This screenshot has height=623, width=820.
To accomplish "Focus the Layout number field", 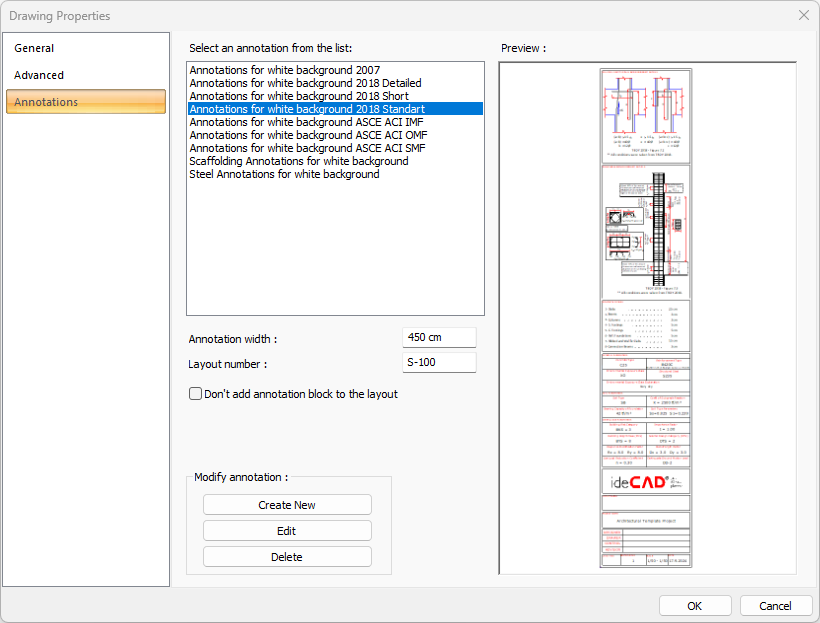I will (439, 363).
